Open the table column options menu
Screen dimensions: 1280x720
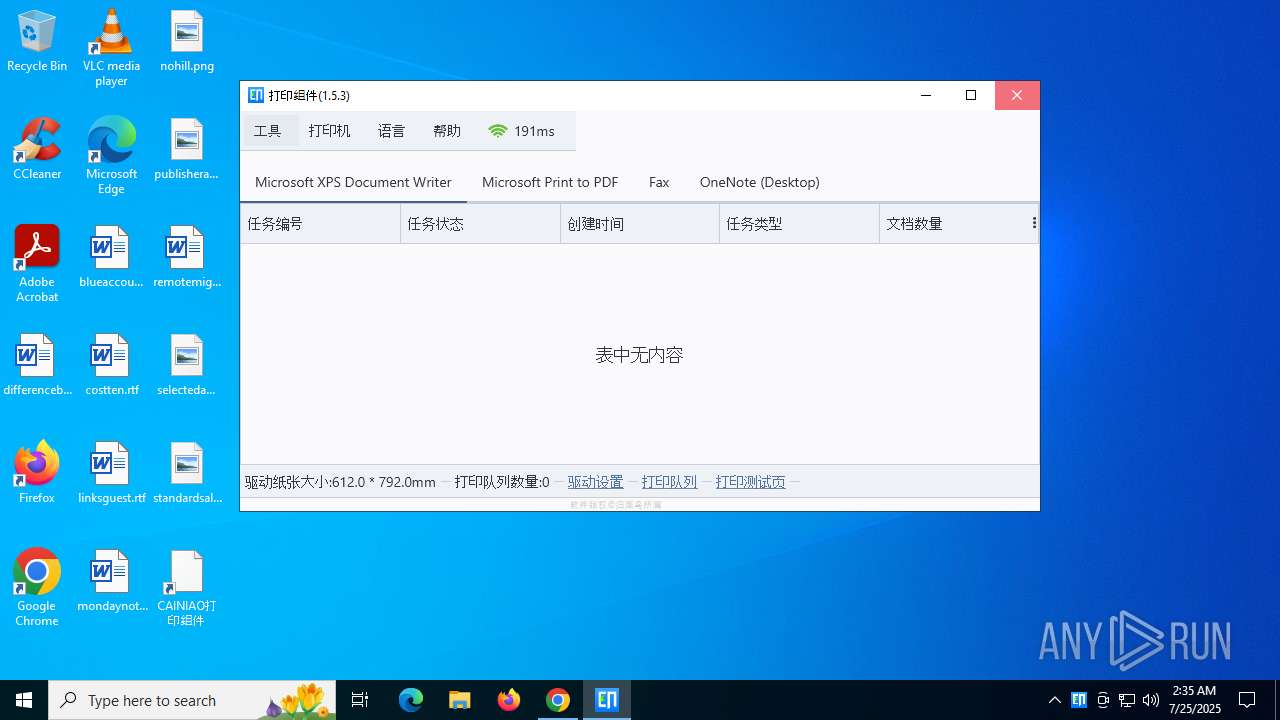click(1034, 223)
